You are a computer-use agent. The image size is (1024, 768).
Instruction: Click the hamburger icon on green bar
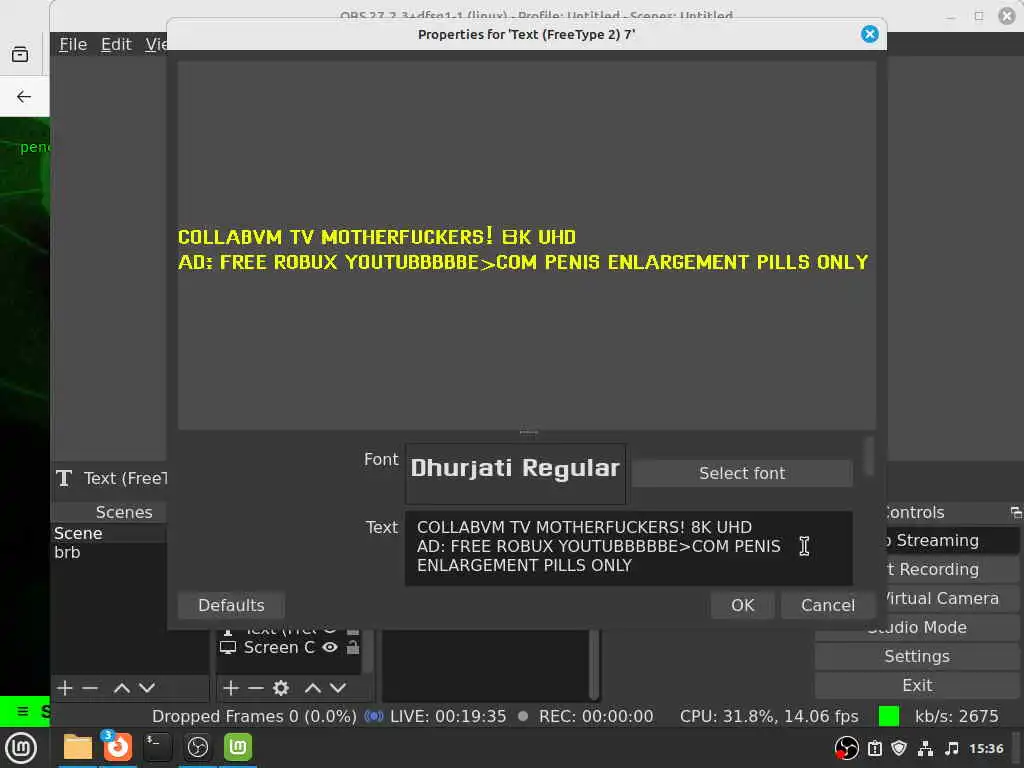23,711
